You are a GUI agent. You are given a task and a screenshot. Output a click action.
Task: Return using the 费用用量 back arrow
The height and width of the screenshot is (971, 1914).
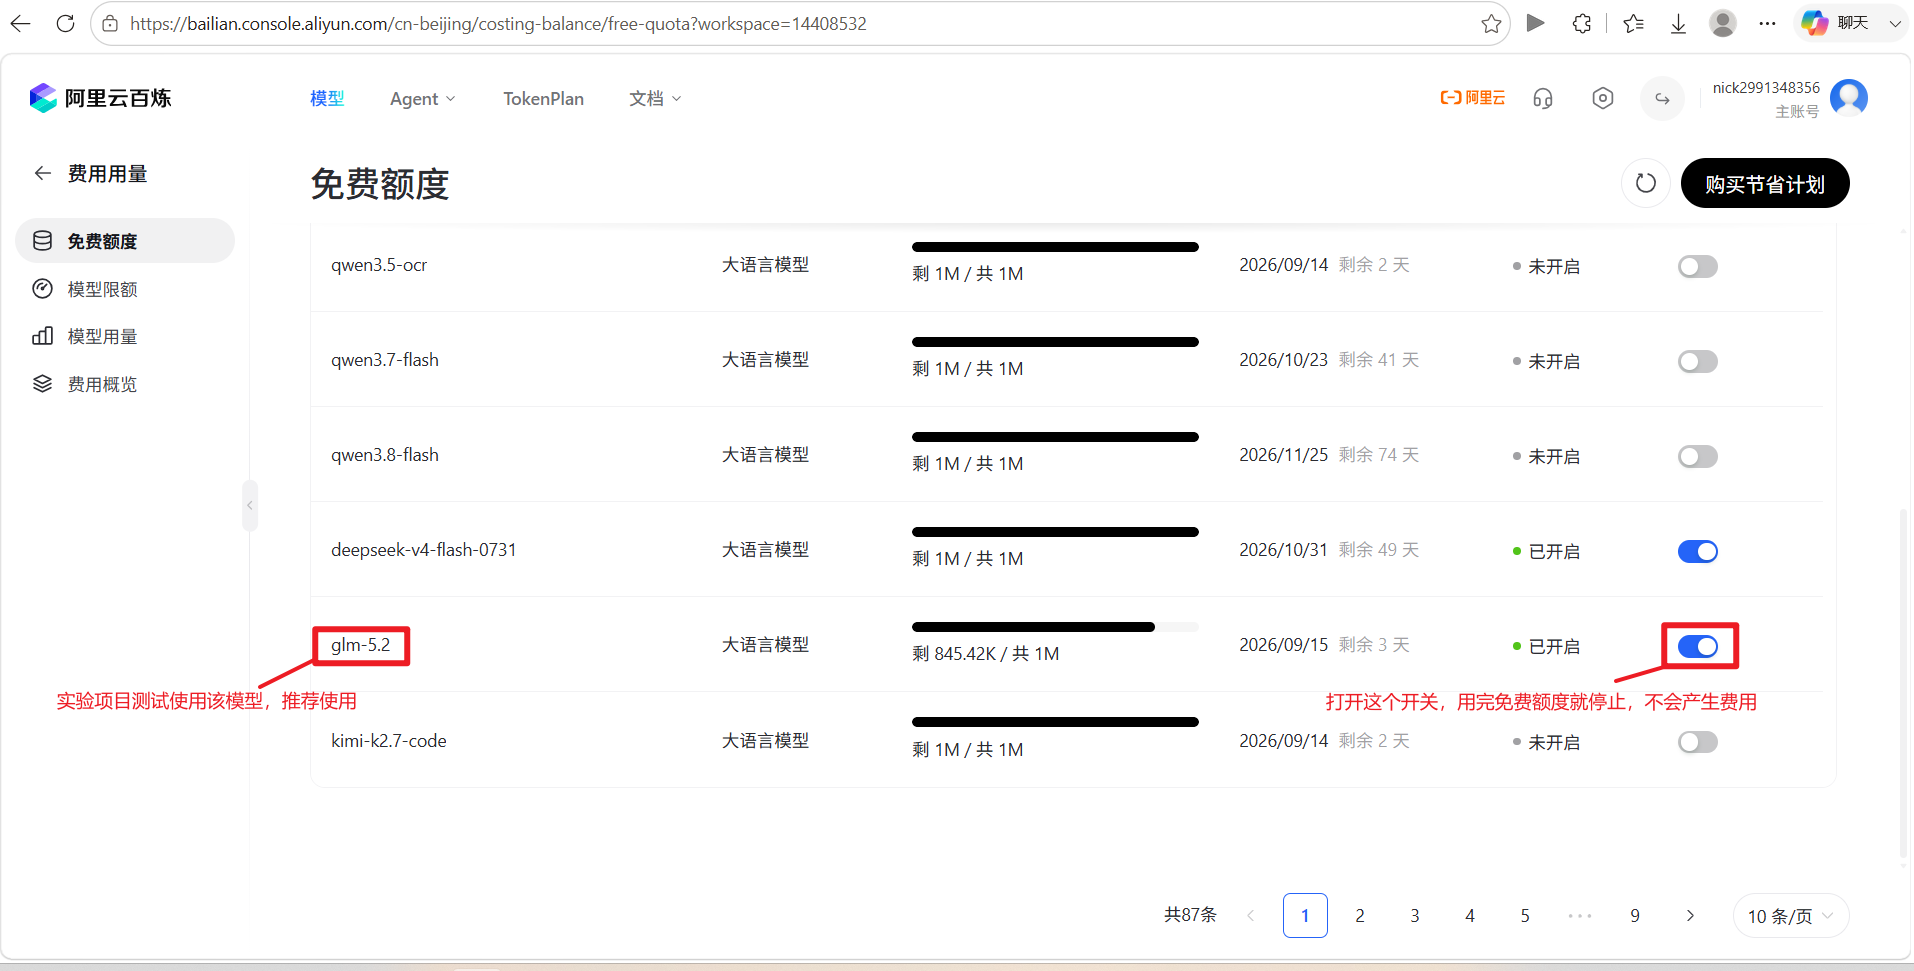42,173
